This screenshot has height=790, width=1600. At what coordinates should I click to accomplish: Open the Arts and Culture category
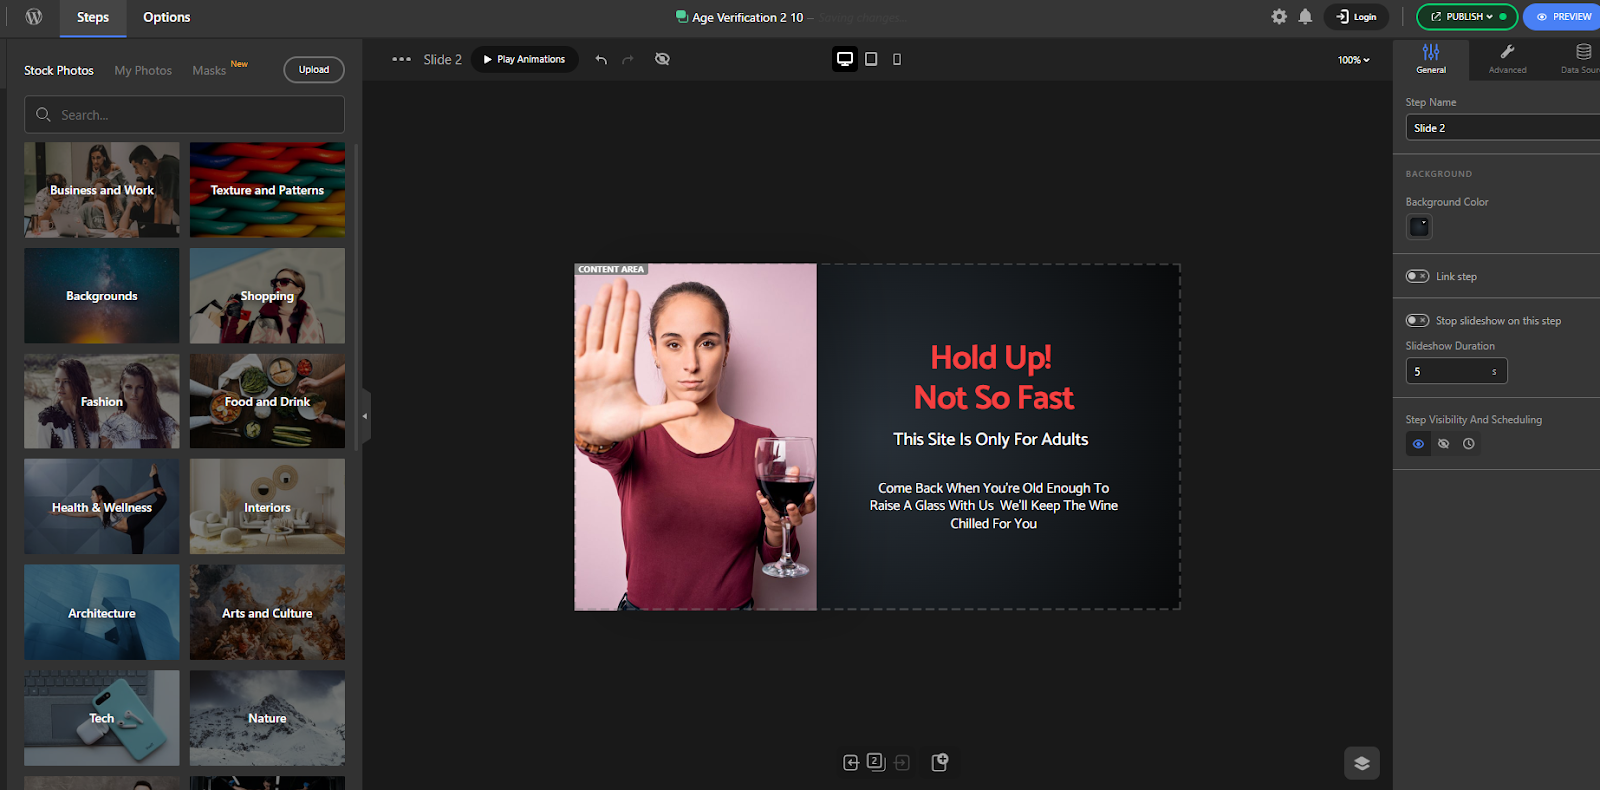[267, 613]
